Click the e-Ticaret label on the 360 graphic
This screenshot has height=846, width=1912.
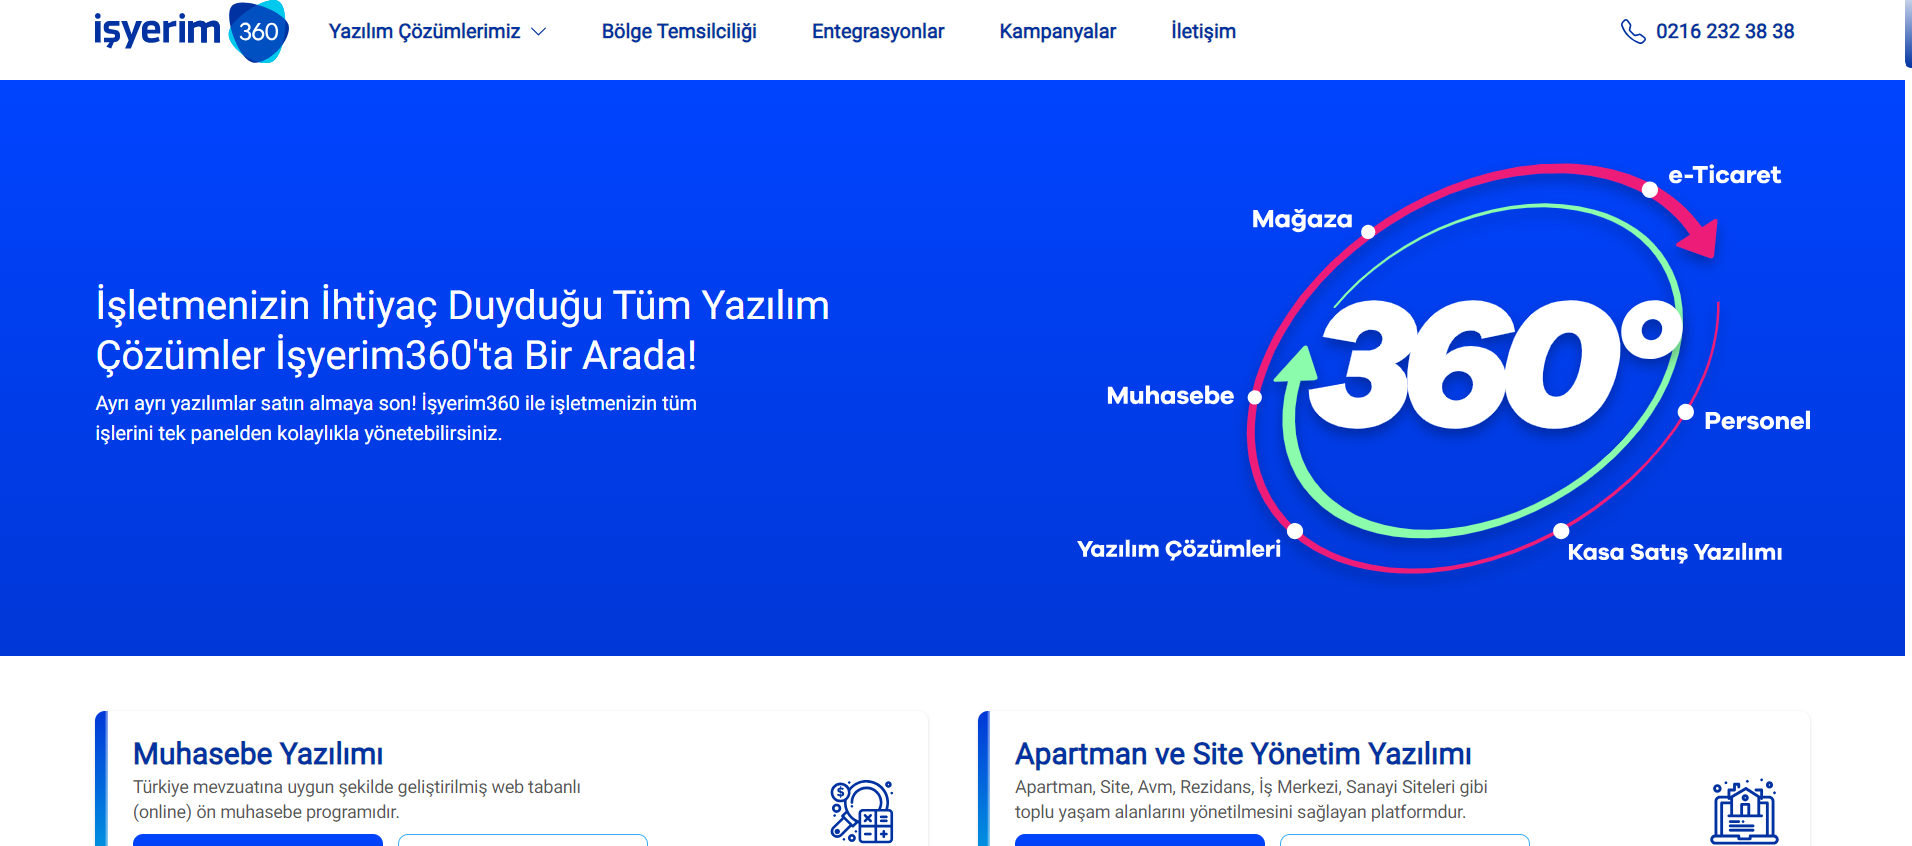(1724, 175)
